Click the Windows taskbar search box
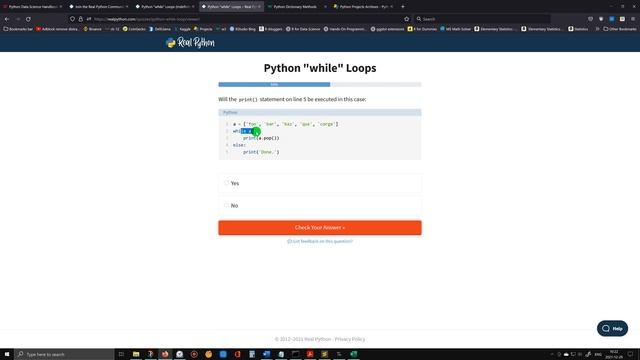The width and height of the screenshot is (640, 360). point(64,354)
